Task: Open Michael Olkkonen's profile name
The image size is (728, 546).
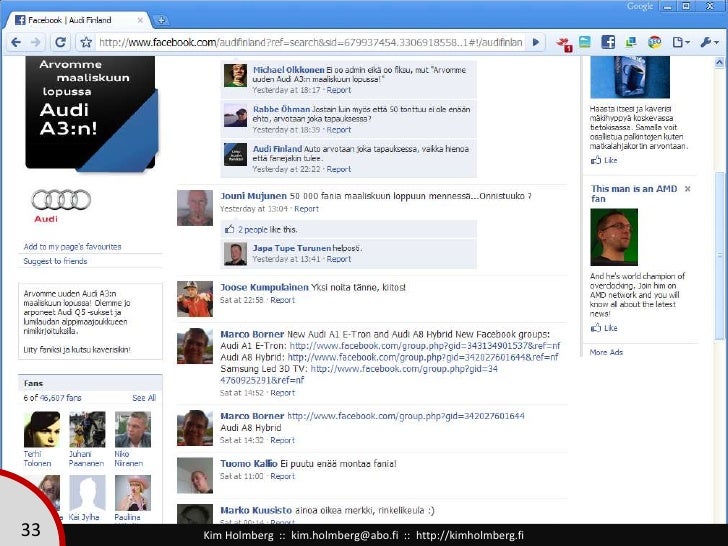Action: (288, 70)
